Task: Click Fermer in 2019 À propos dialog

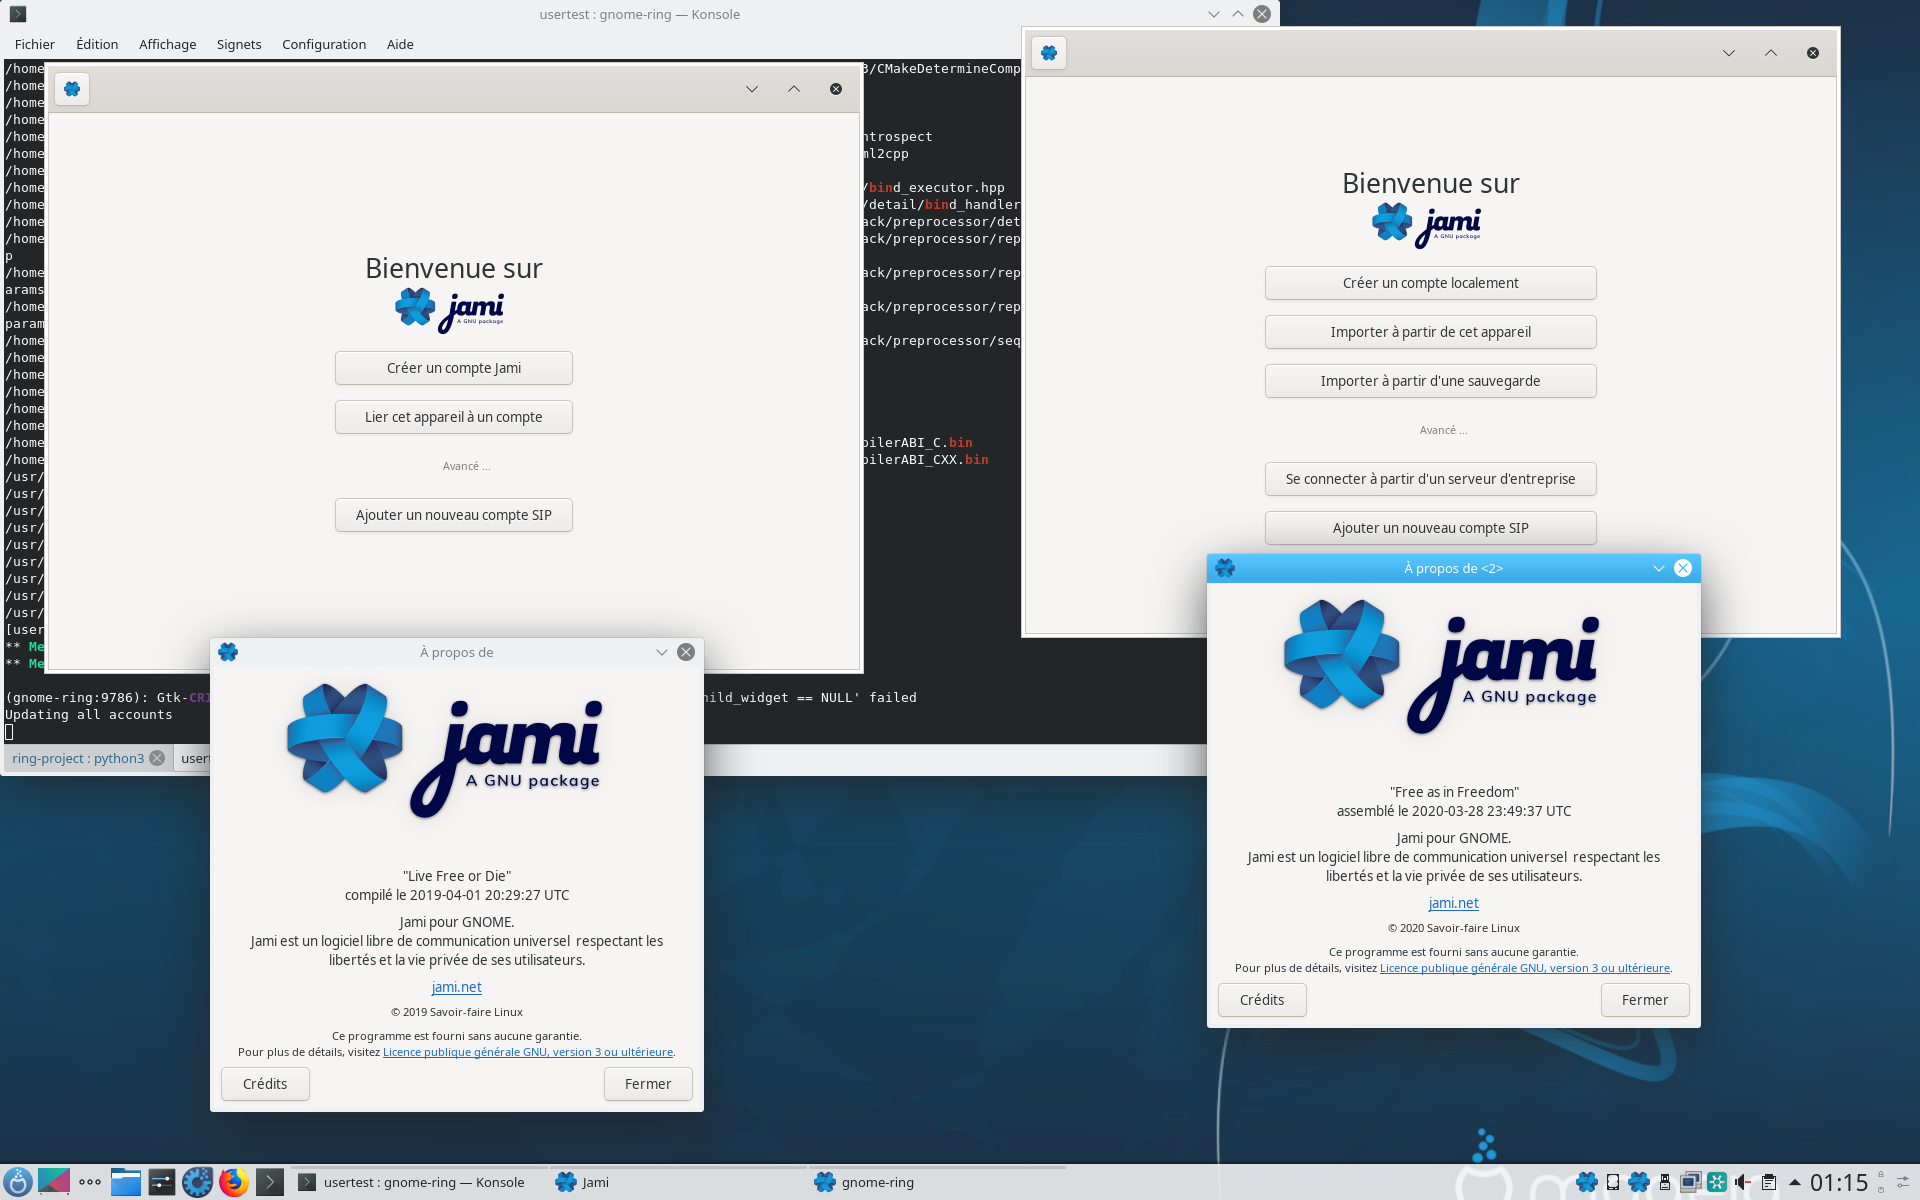Action: click(648, 1084)
